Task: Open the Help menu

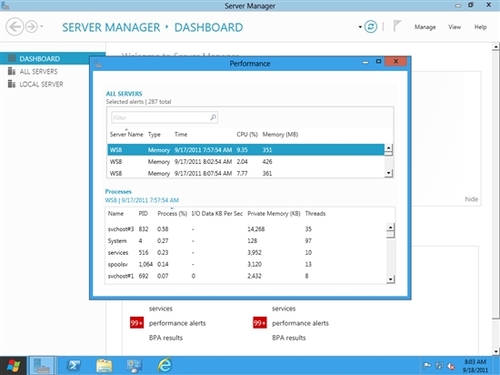Action: (481, 27)
